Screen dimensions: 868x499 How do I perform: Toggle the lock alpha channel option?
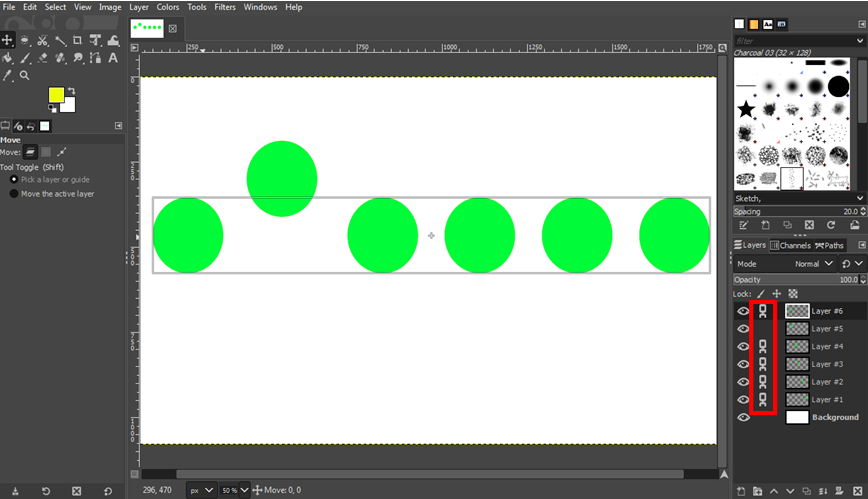click(x=793, y=294)
